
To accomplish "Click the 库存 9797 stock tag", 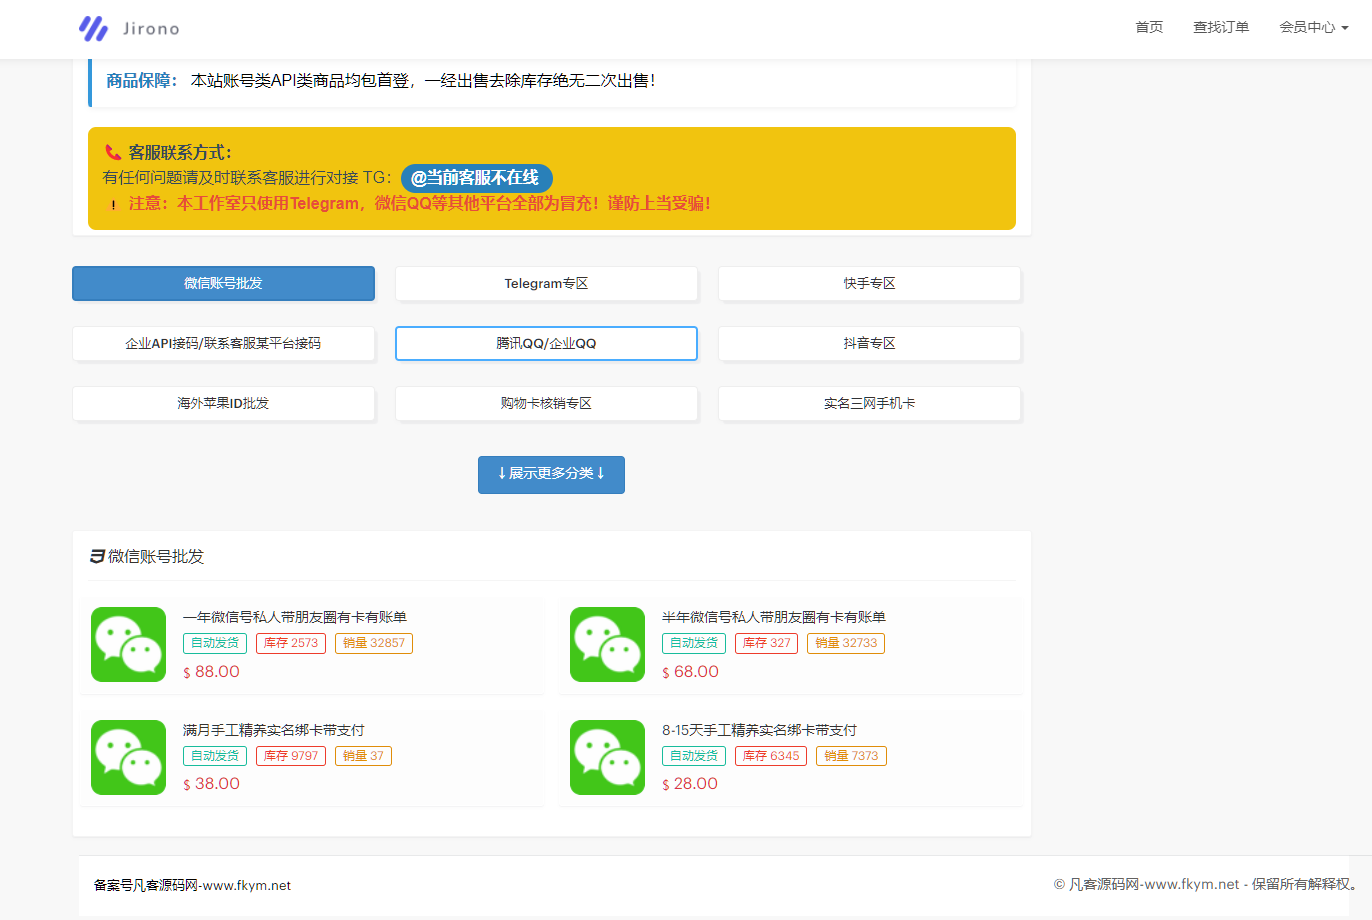I will pyautogui.click(x=291, y=756).
